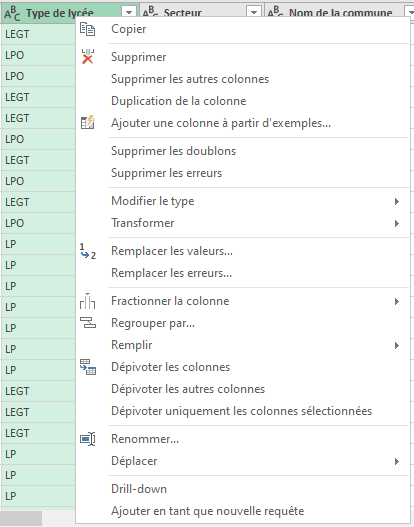Click the Regrouper par group icon
Image resolution: width=414 pixels, height=527 pixels.
pos(88,323)
